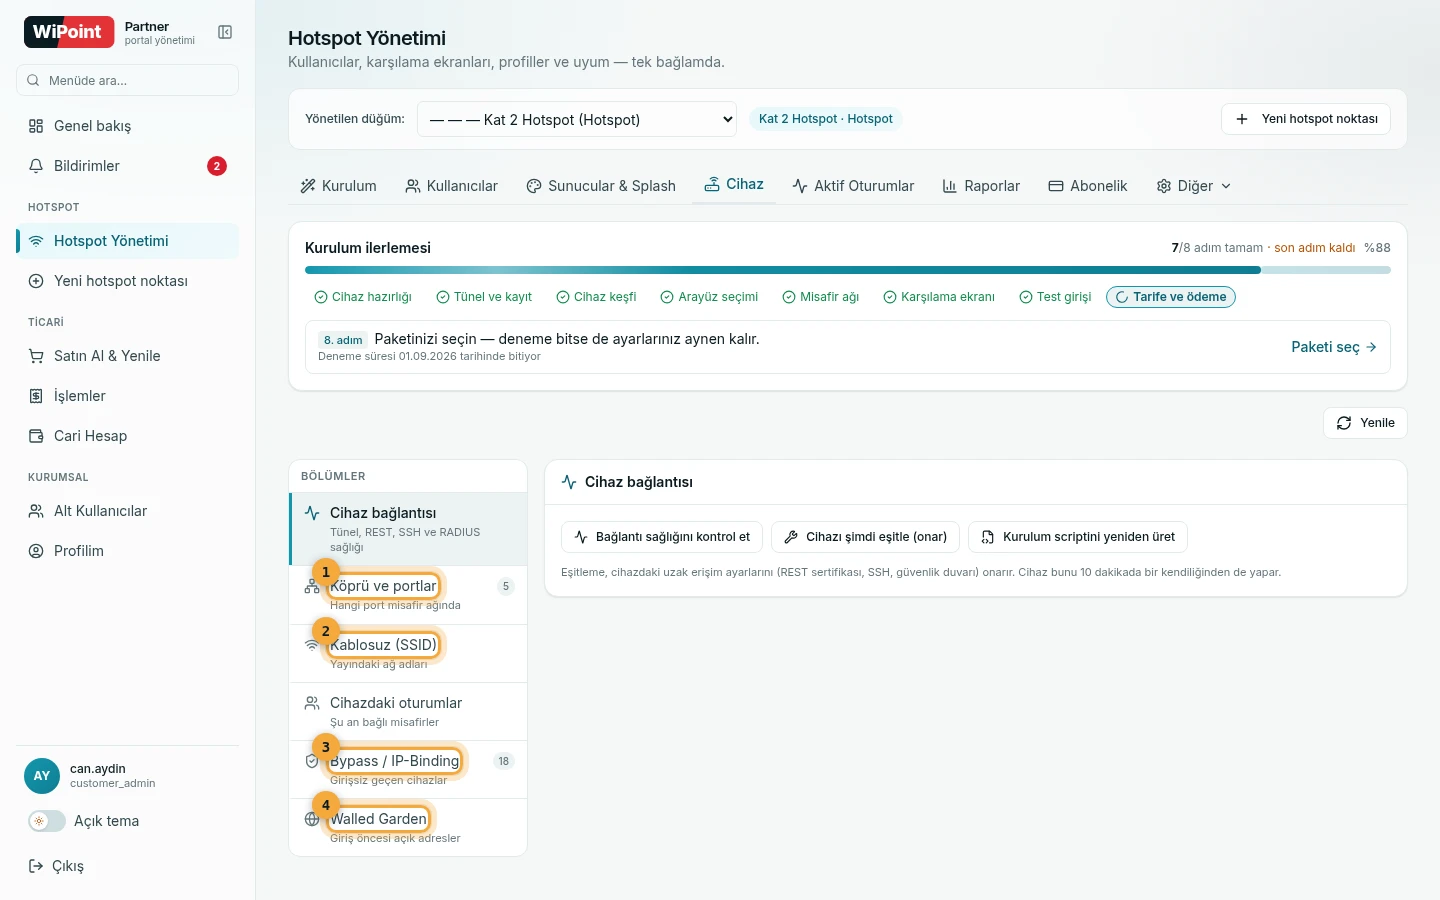Focus the Menüde ara search field

click(128, 80)
